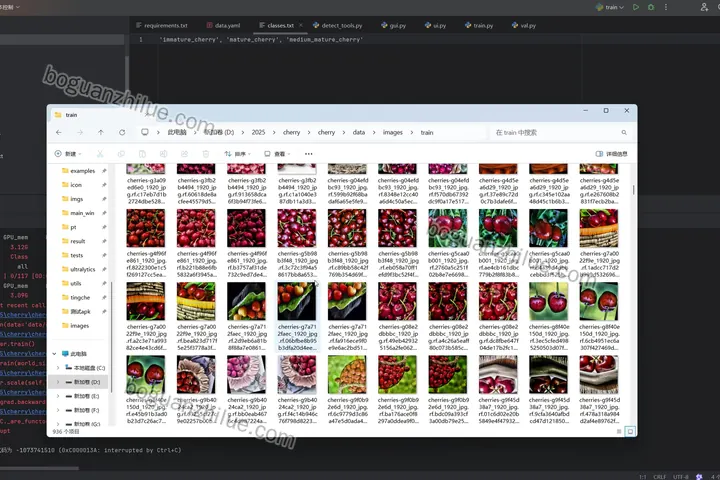720x480 pixels.
Task: Click the forward navigation arrow in Explorer
Action: click(x=80, y=132)
